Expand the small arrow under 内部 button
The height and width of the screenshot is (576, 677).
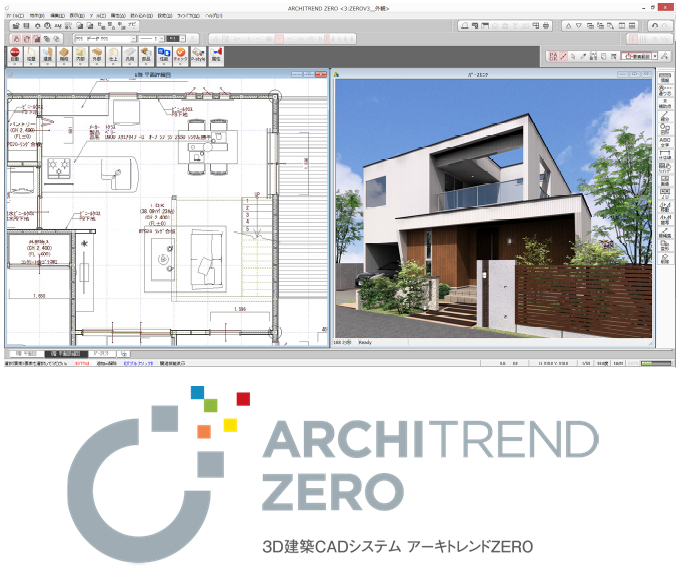80,64
